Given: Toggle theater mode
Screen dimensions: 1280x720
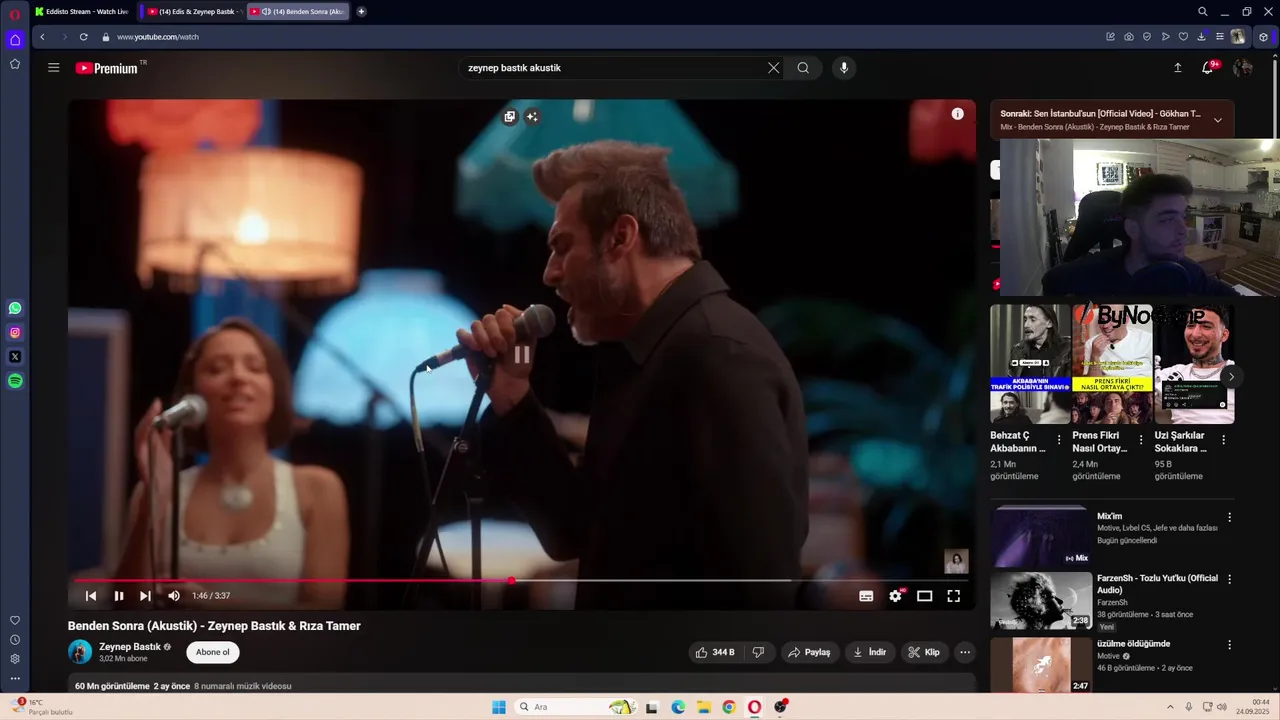Looking at the screenshot, I should tap(925, 596).
